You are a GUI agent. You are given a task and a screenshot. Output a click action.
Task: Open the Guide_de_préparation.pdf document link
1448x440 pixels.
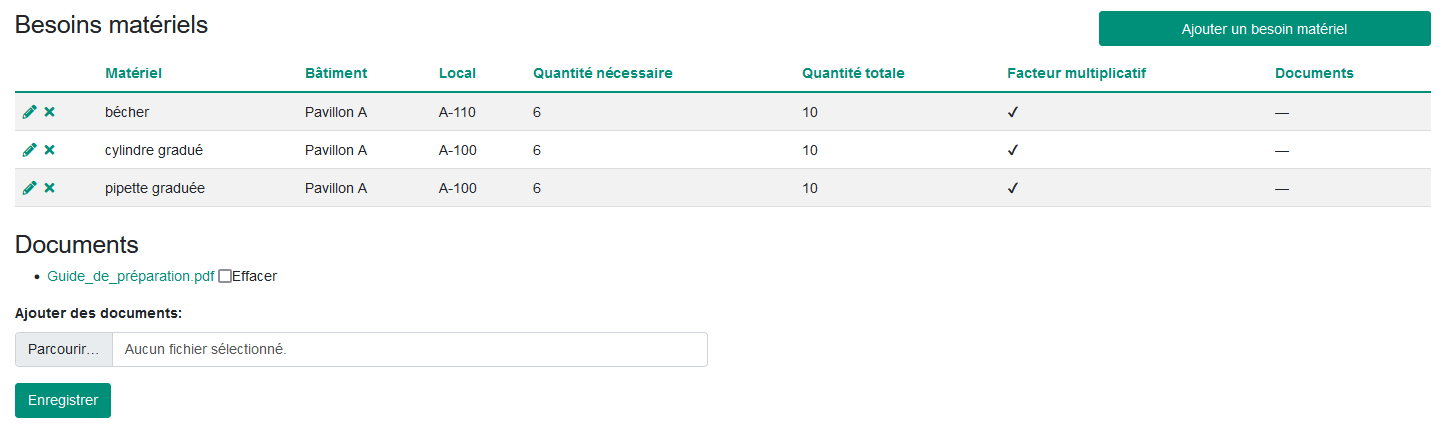point(131,276)
